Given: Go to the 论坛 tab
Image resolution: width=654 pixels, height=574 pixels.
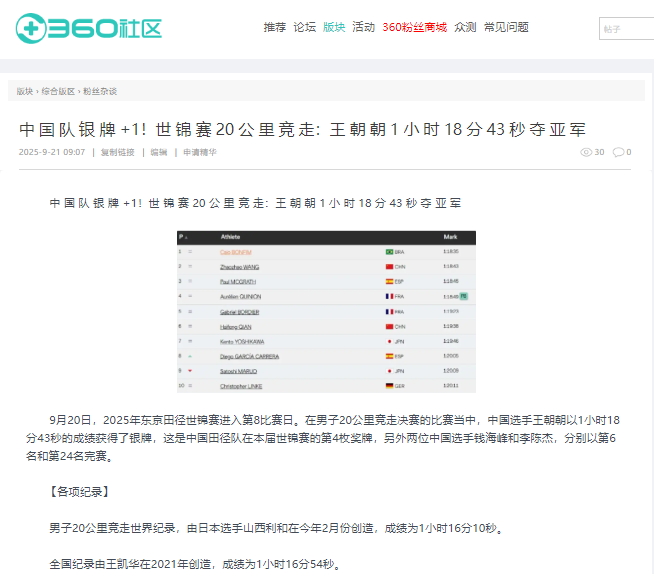Looking at the screenshot, I should (304, 27).
